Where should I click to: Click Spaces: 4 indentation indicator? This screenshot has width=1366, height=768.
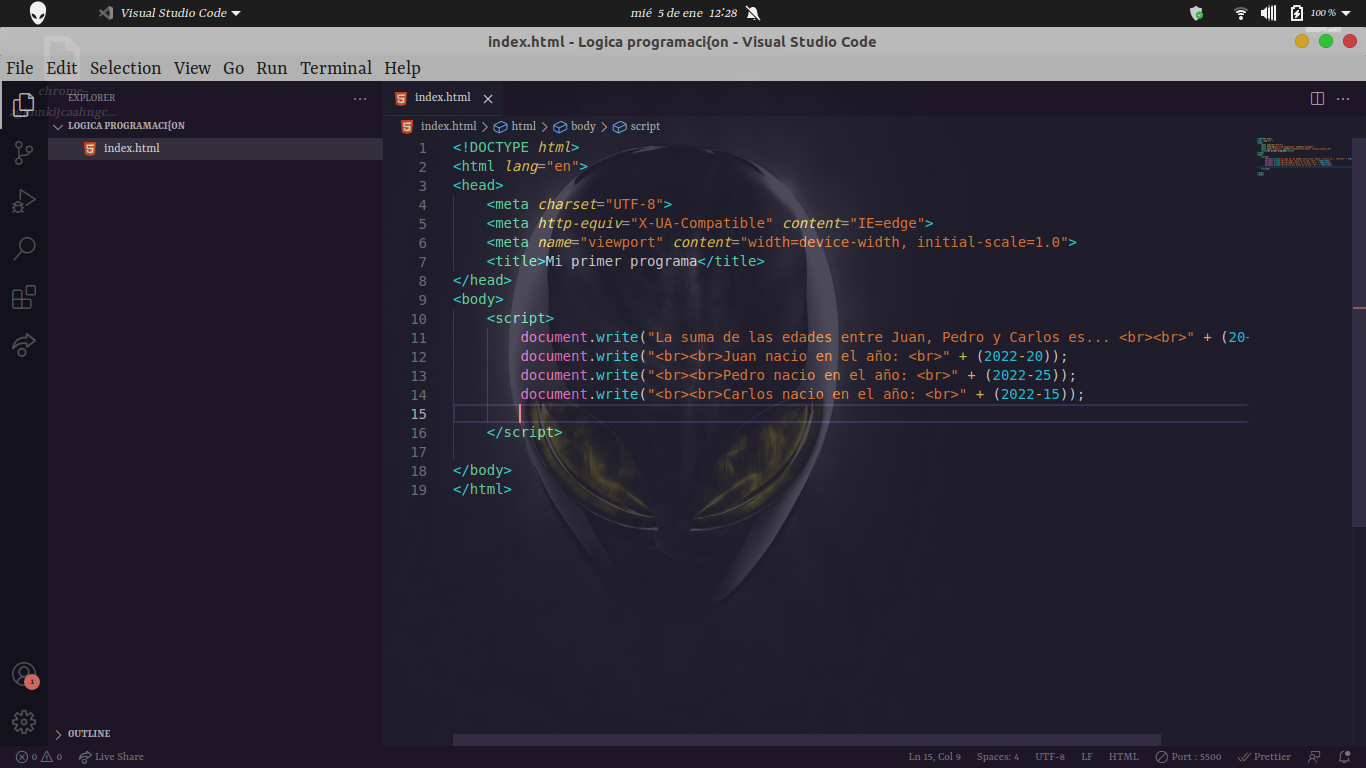point(997,757)
